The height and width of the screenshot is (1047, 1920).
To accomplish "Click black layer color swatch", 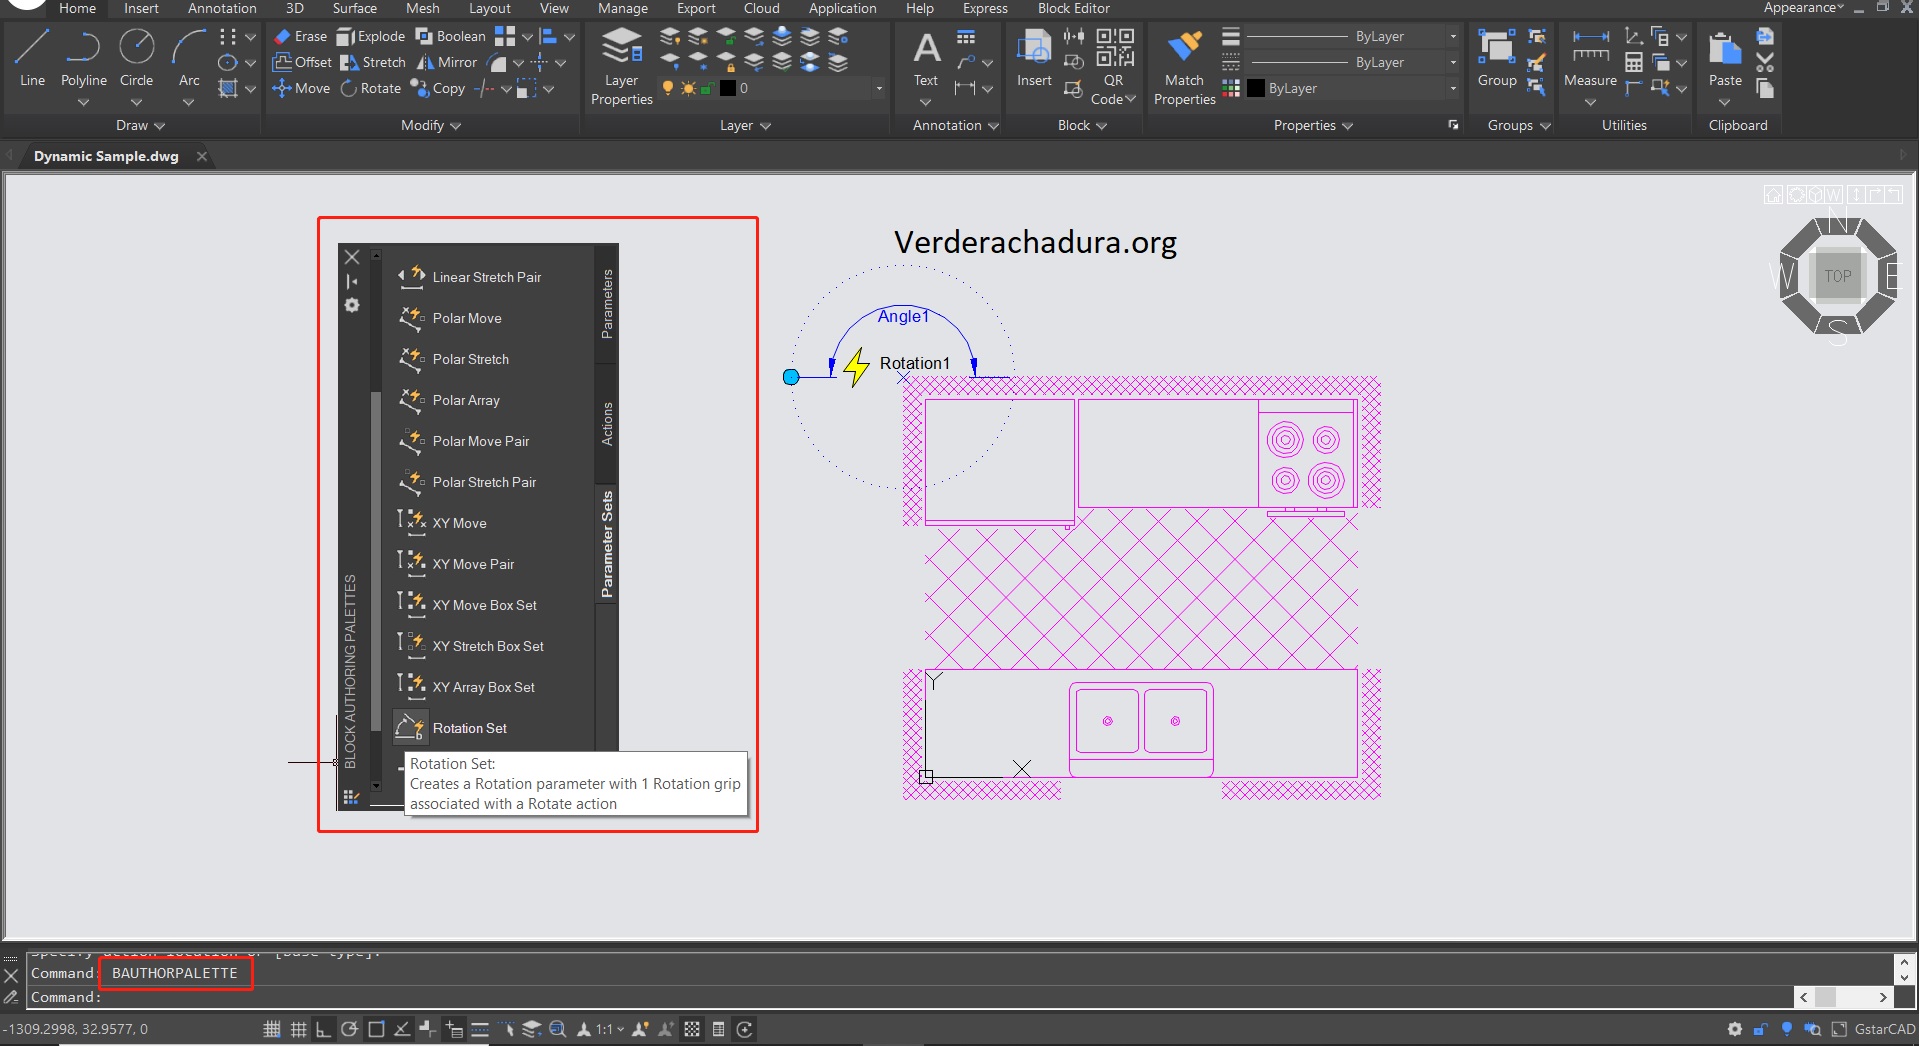I will tap(728, 88).
